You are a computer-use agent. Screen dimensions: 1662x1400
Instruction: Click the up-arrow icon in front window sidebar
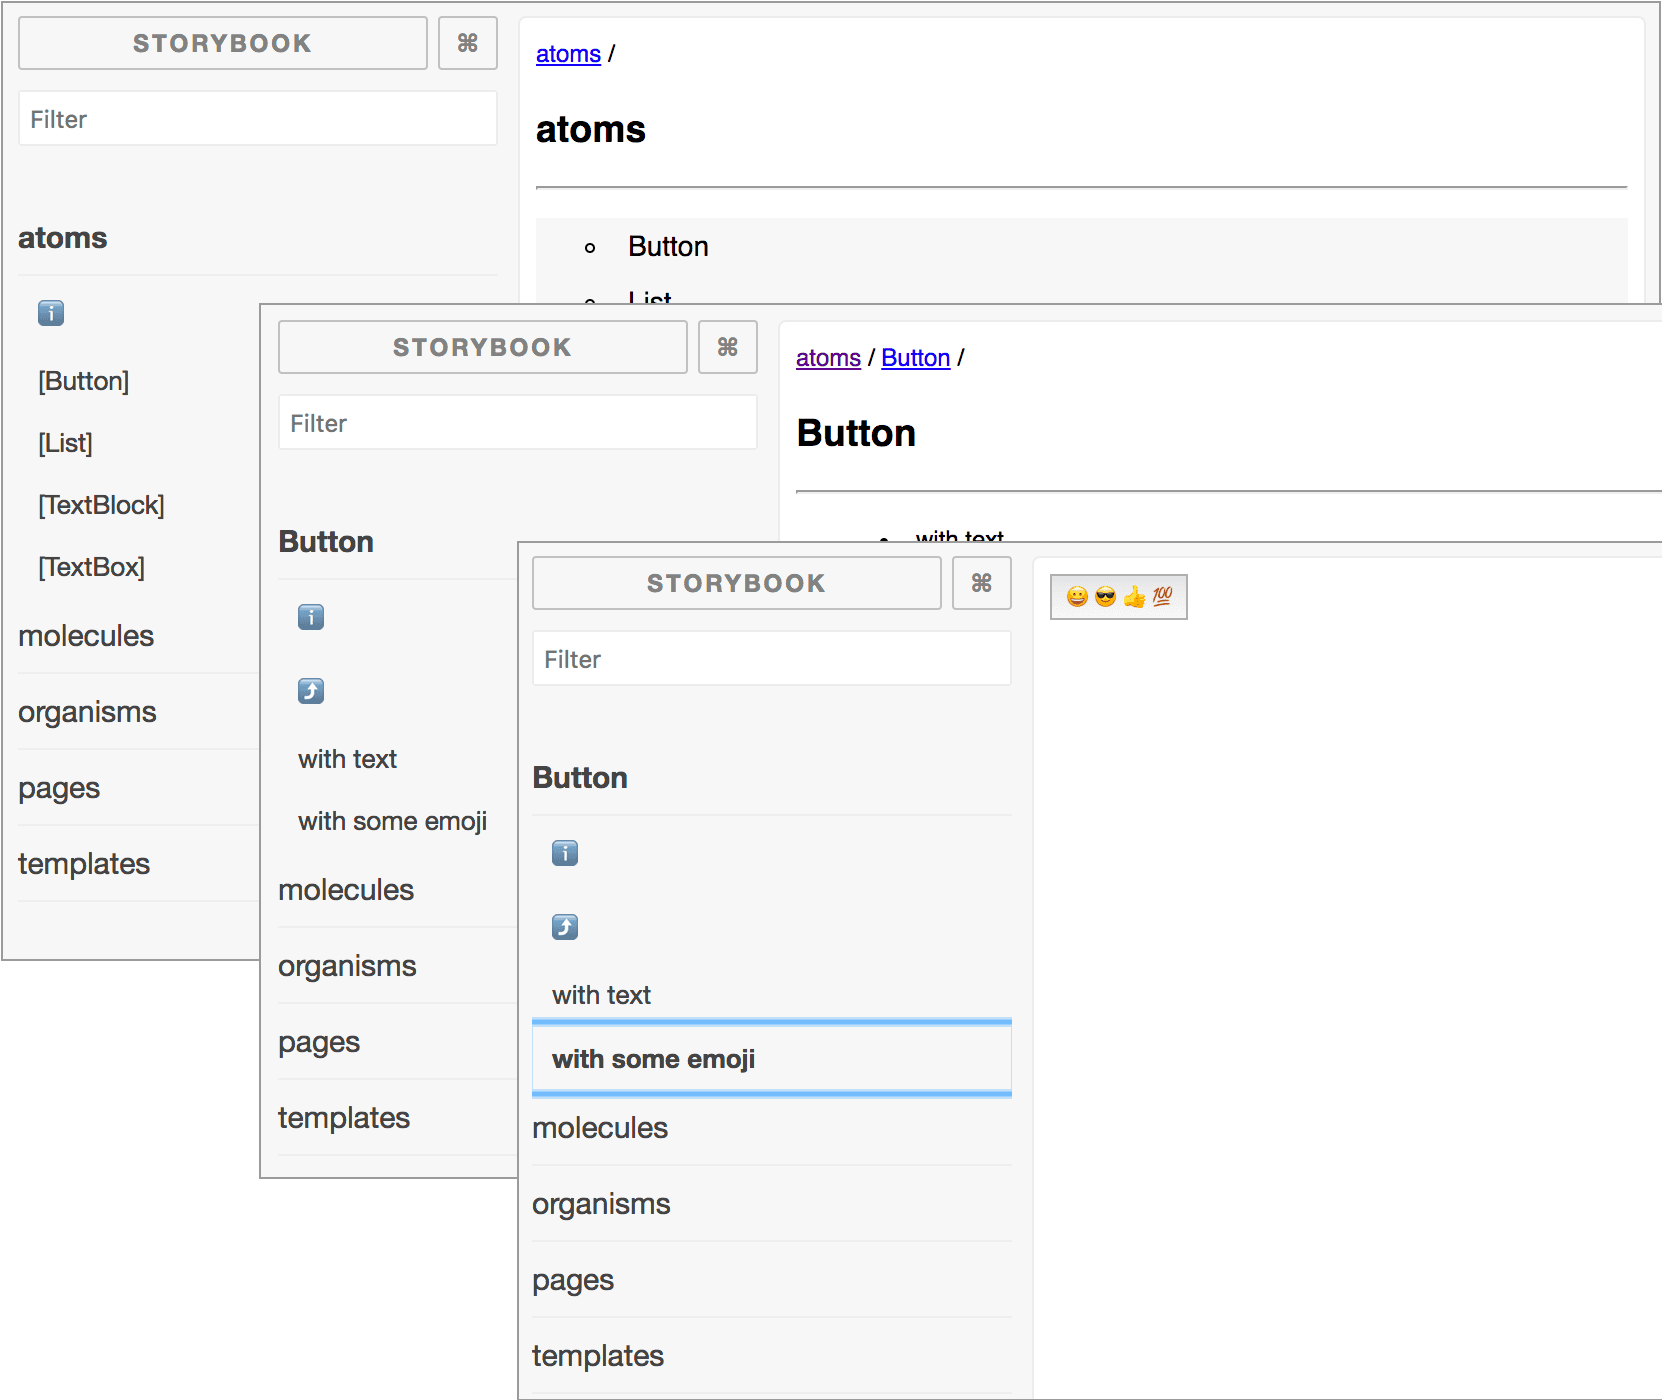[x=565, y=927]
